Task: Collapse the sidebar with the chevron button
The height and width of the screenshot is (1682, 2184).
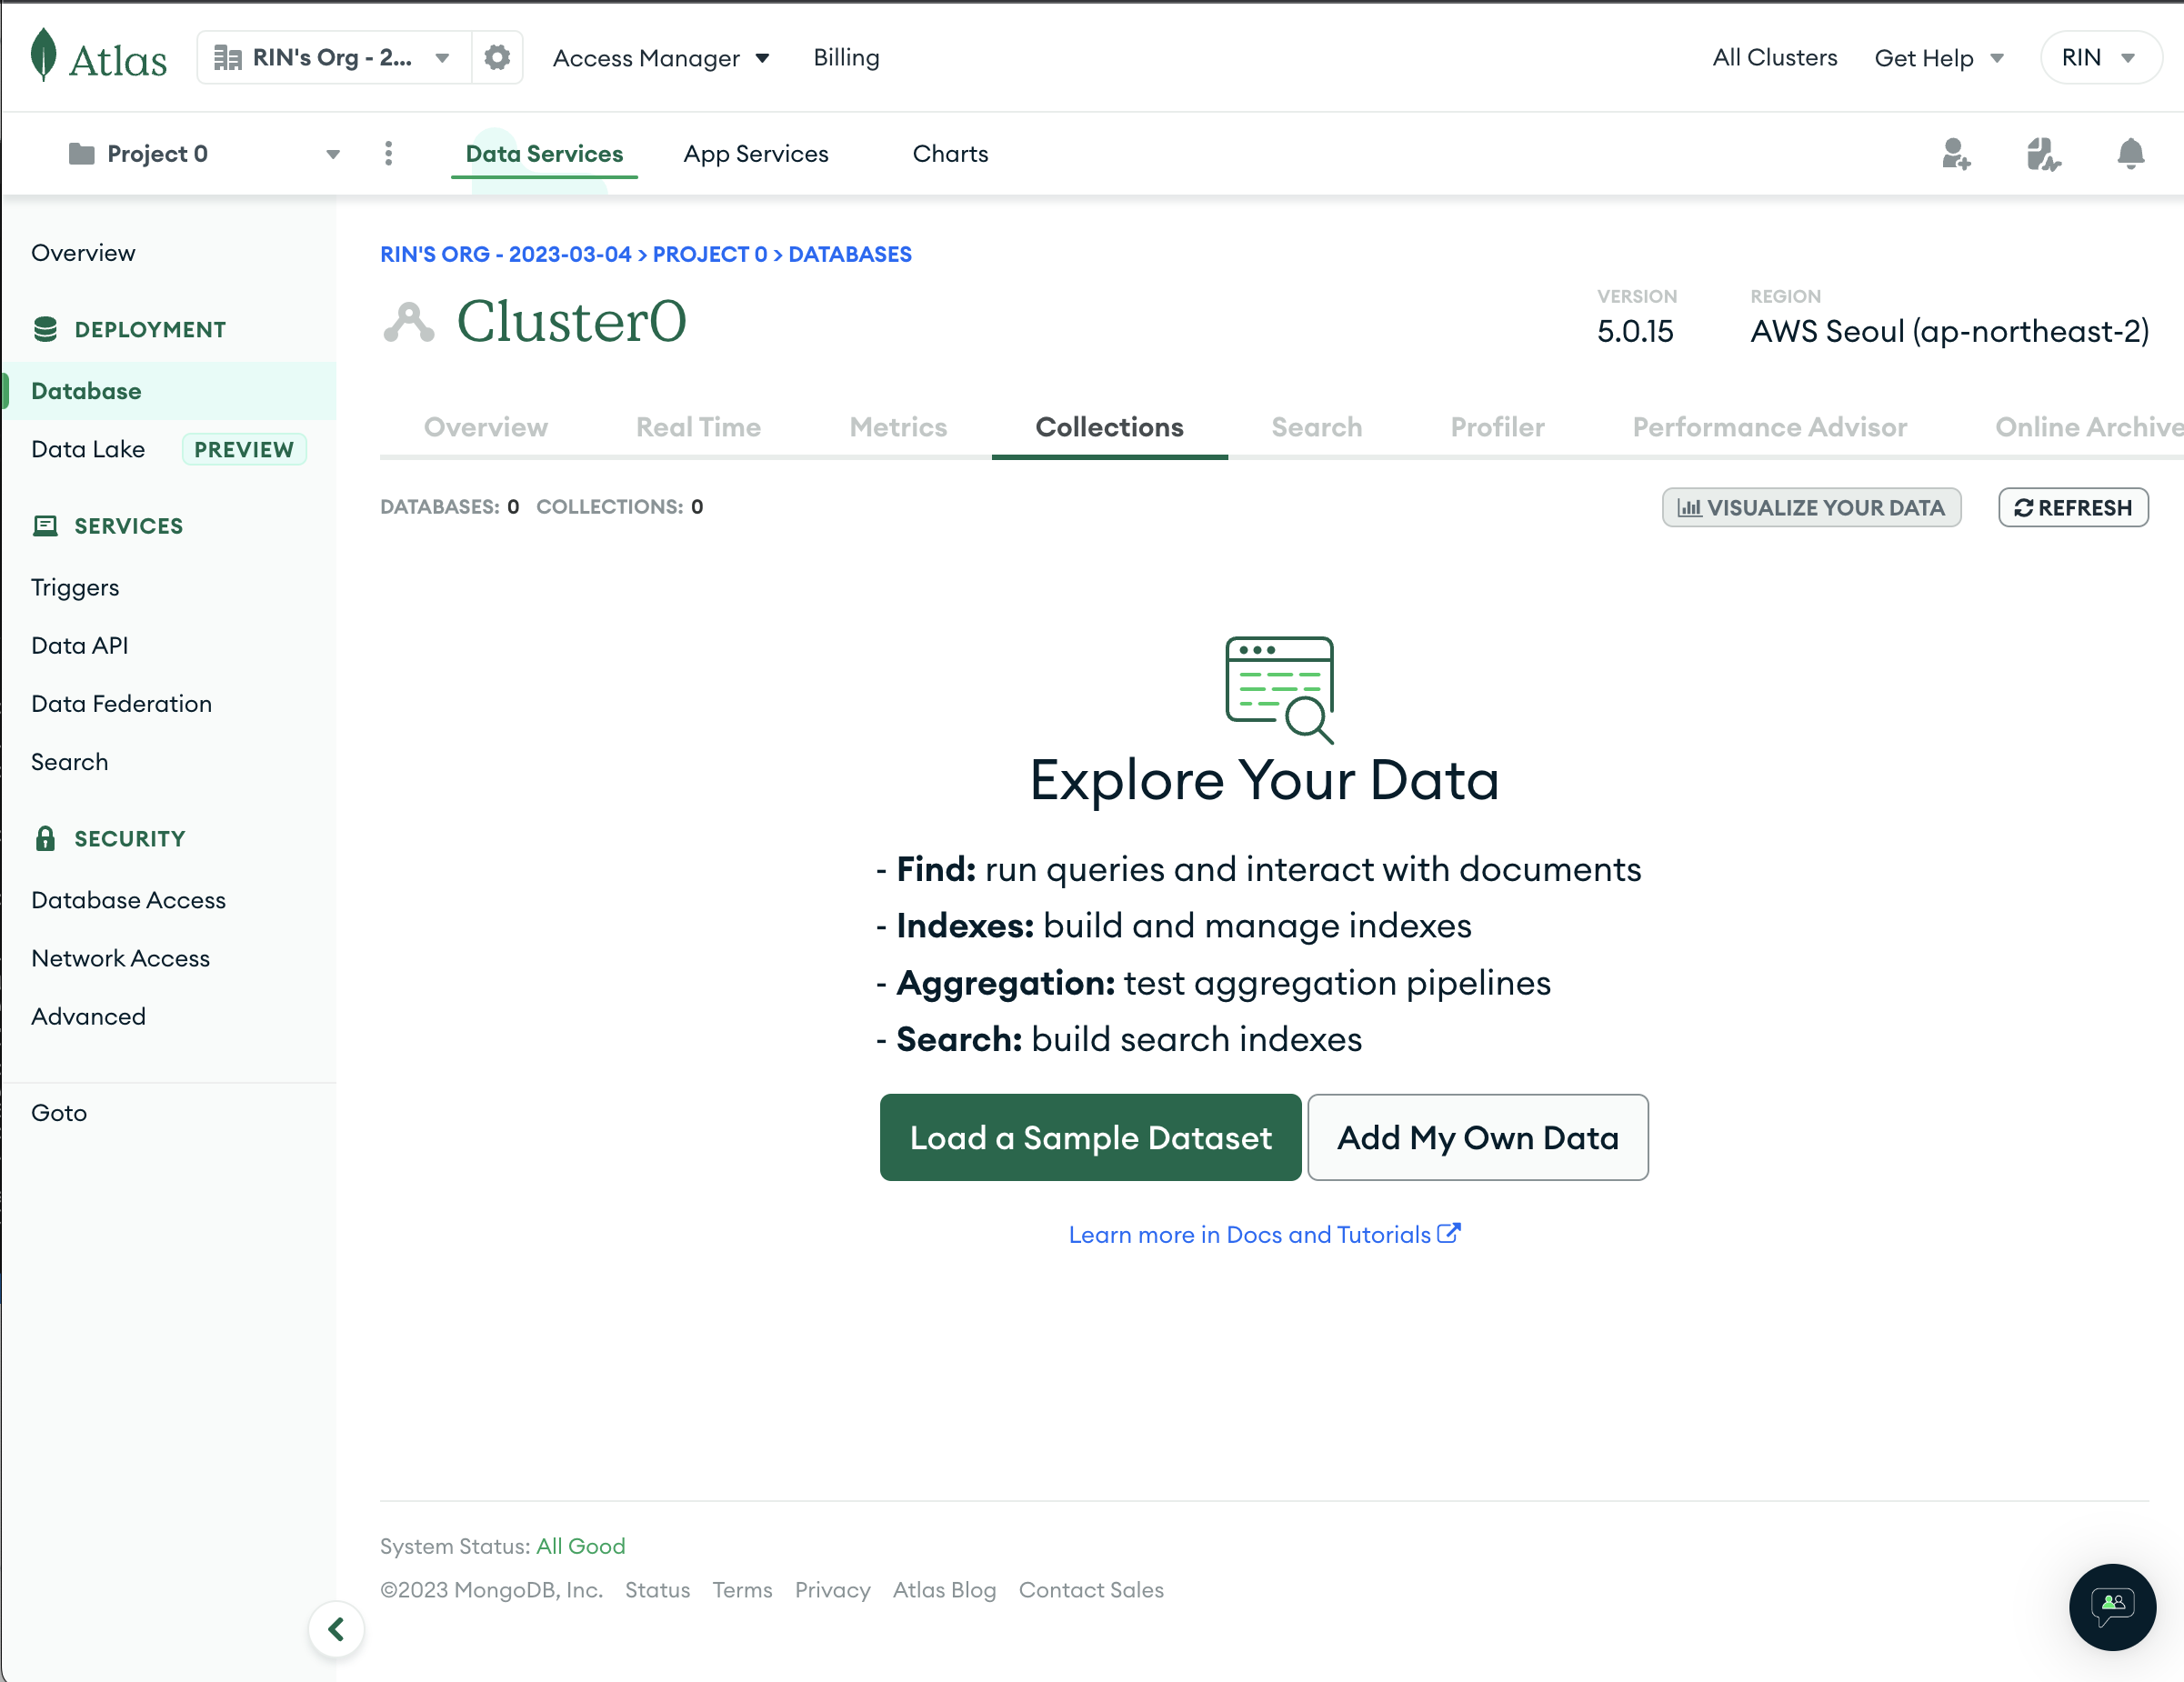Action: point(336,1629)
